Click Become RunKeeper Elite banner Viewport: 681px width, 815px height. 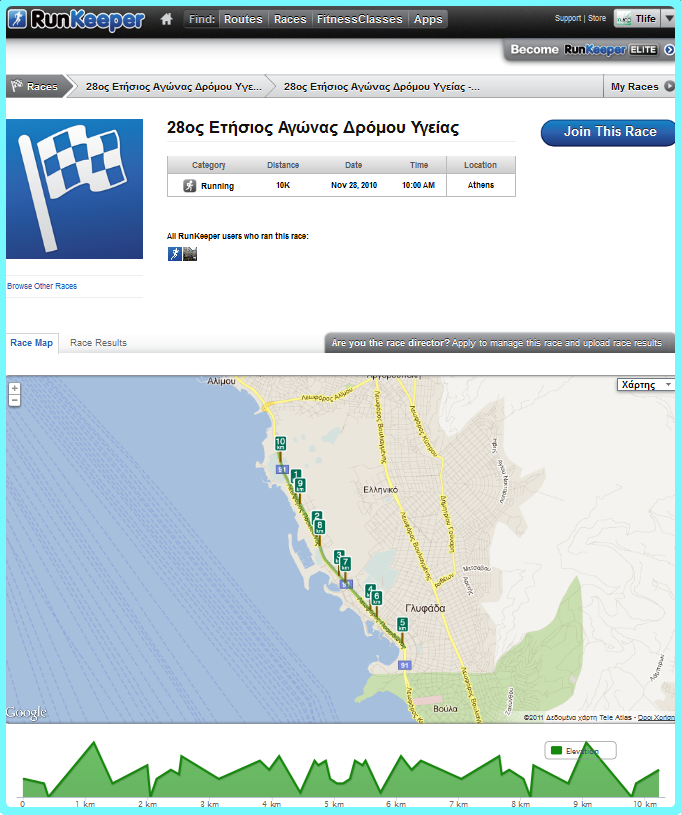[591, 50]
